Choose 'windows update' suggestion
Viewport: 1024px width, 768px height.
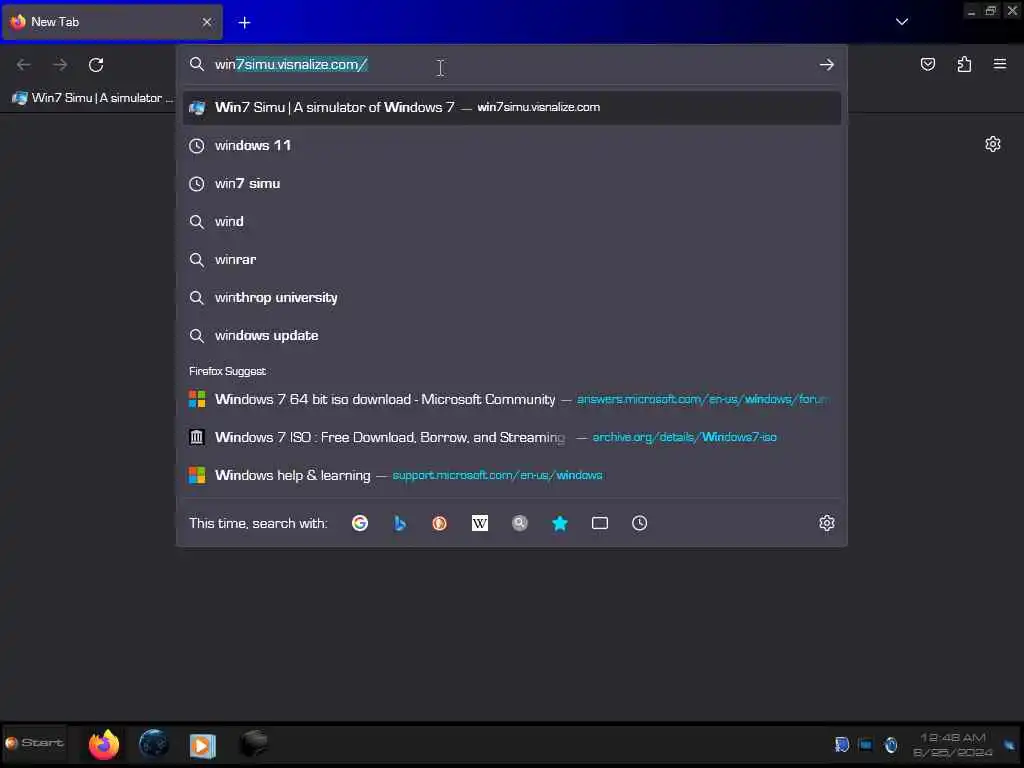tap(512, 335)
